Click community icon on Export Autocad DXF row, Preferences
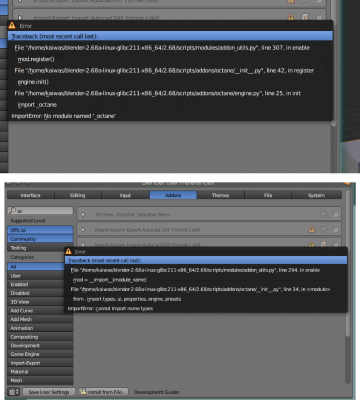Screen dimensions: 360x400 click(323, 229)
